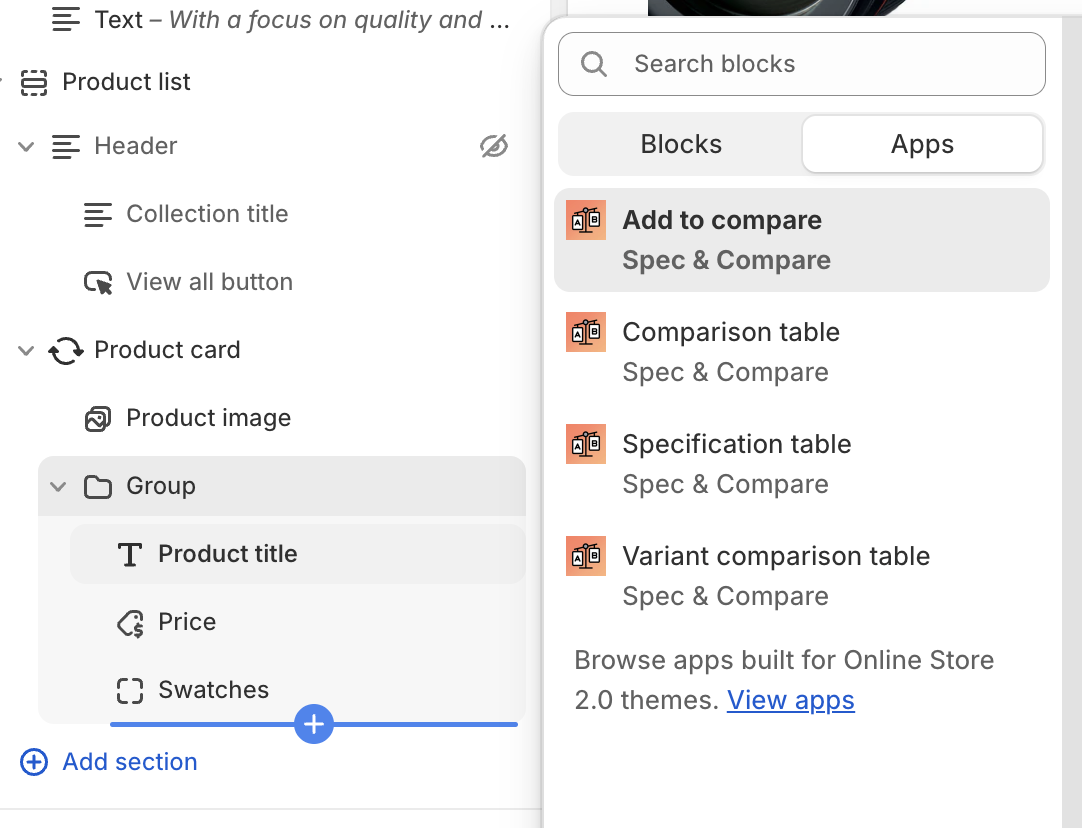Click the Swatches dashed-square icon
1082x828 pixels.
point(130,691)
